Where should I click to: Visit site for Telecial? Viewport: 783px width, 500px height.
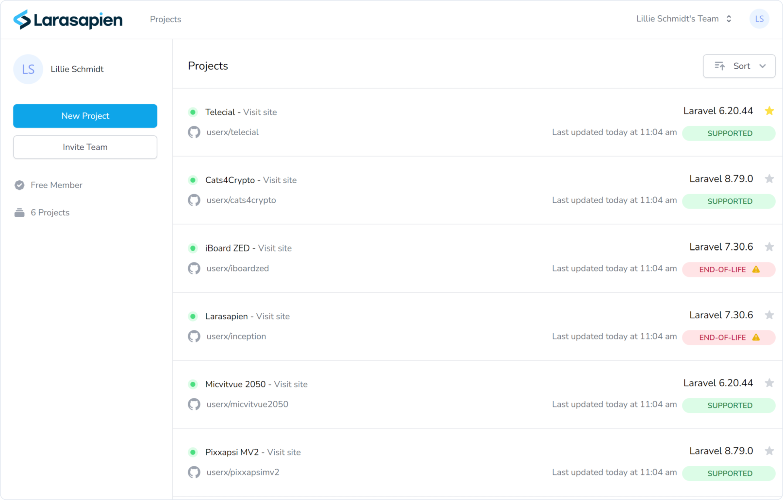click(260, 112)
